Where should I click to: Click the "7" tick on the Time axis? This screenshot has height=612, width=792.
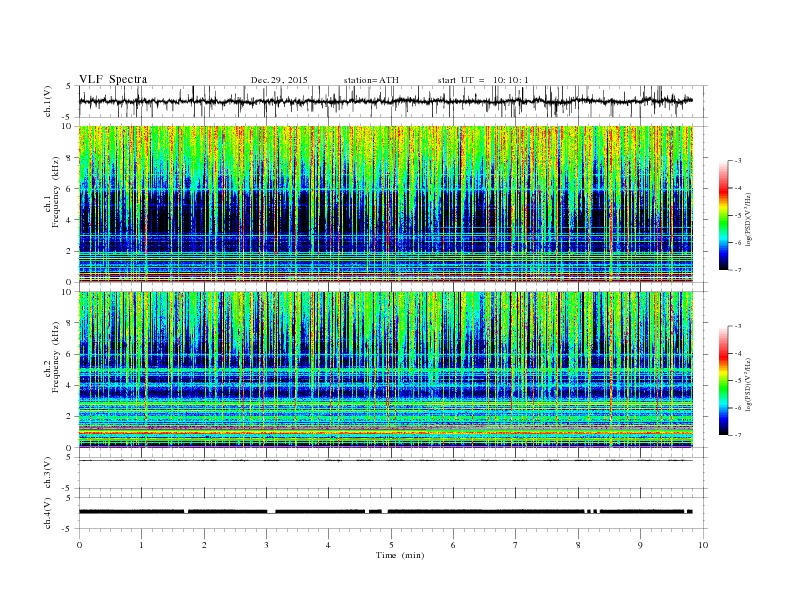pos(516,545)
